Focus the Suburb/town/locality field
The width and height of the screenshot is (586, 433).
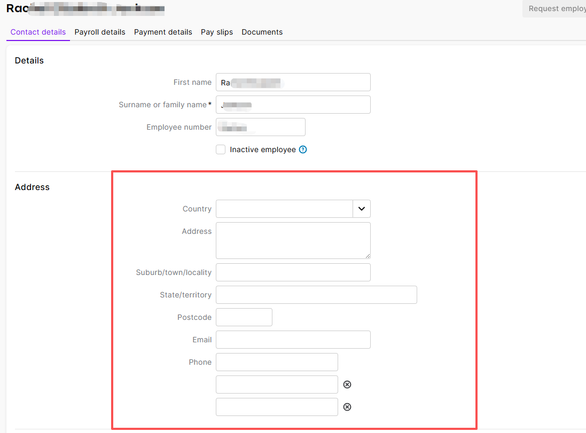[293, 272]
